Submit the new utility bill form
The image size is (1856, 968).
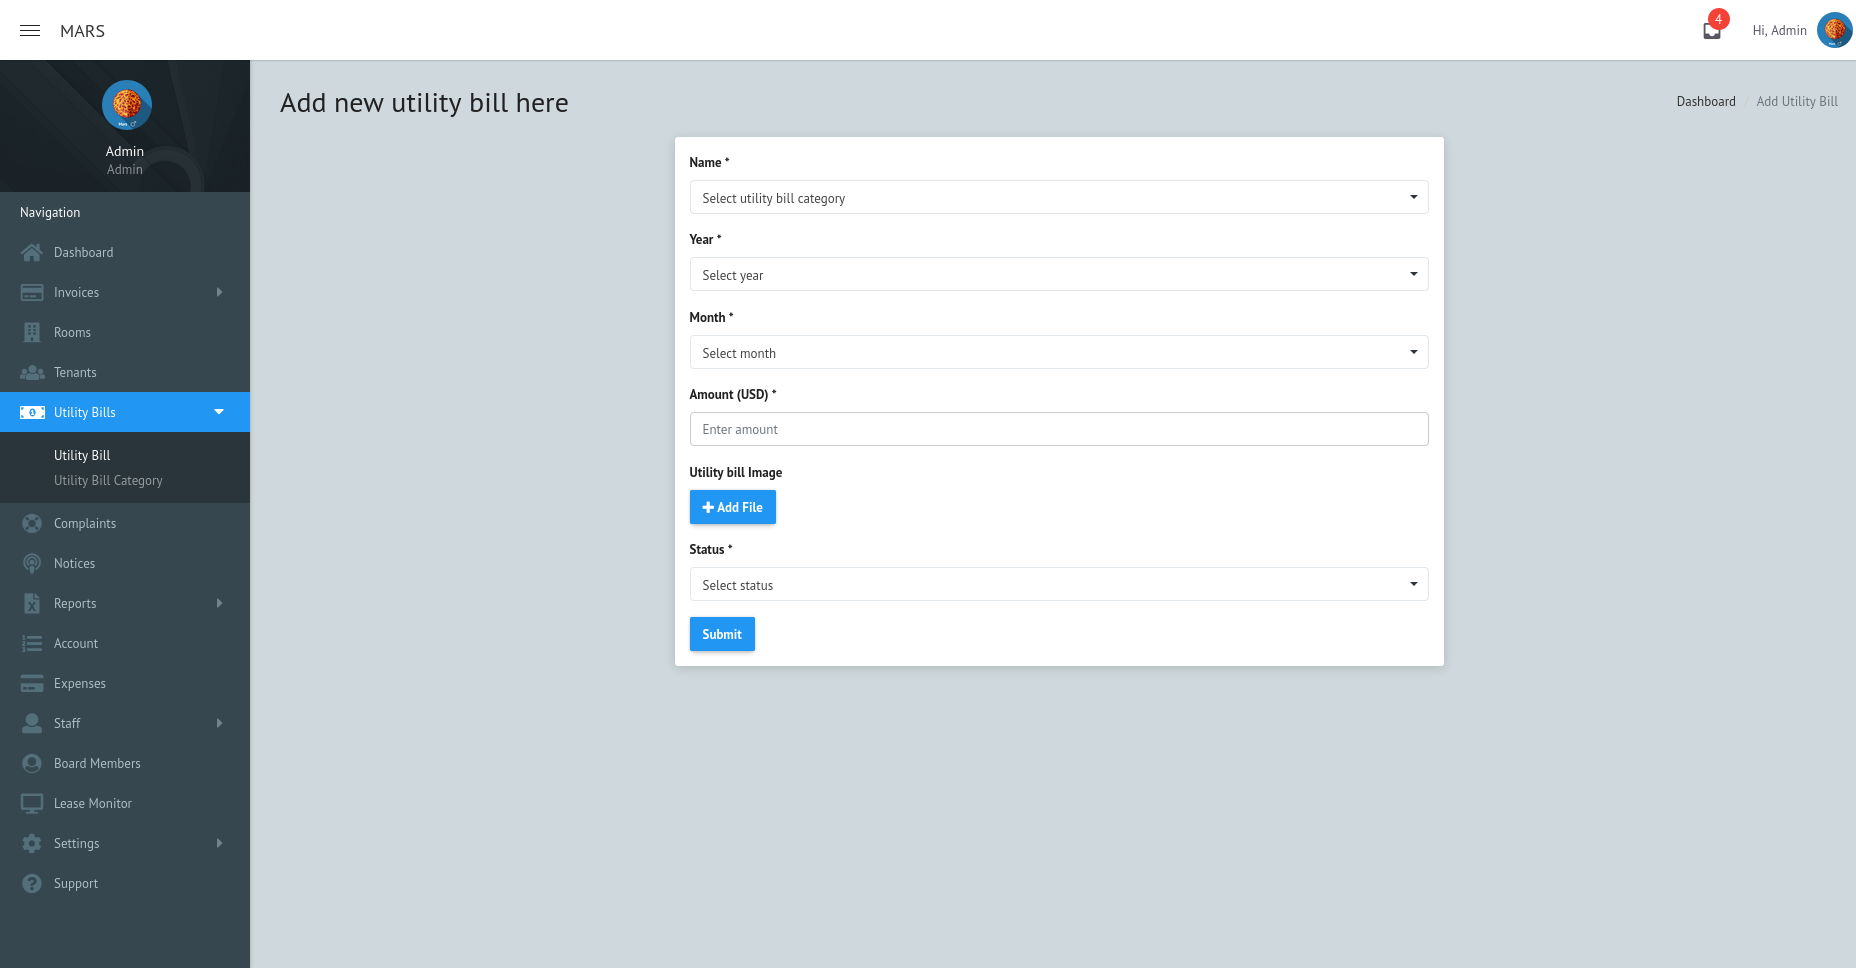[x=722, y=634]
